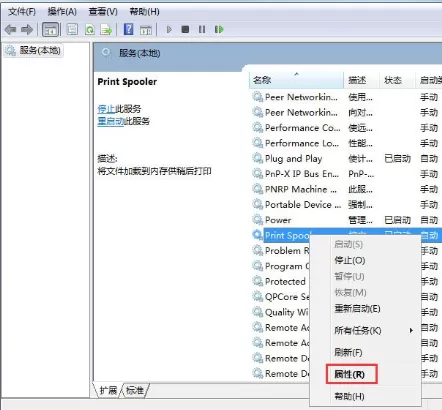Sort by the 名称 column header
The height and width of the screenshot is (410, 442).
tap(296, 80)
